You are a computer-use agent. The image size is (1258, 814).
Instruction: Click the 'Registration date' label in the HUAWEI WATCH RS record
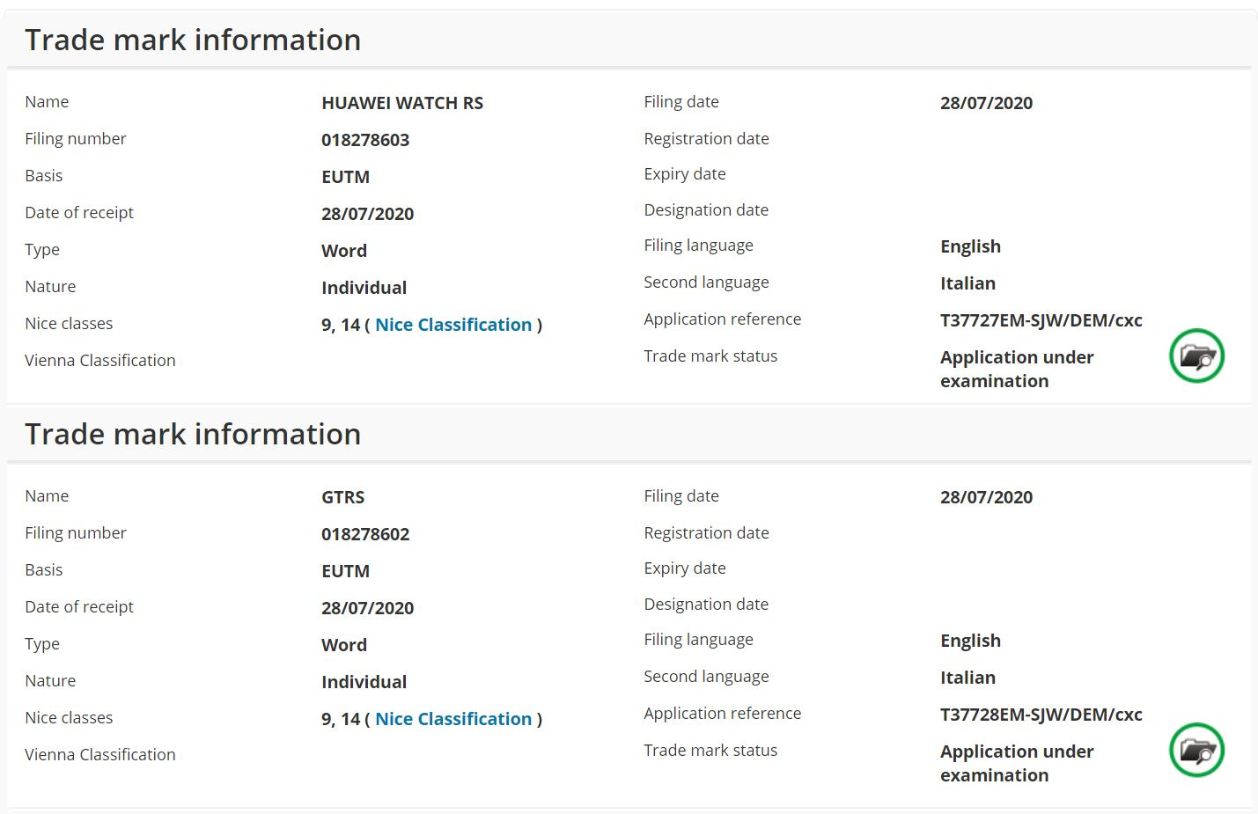707,138
